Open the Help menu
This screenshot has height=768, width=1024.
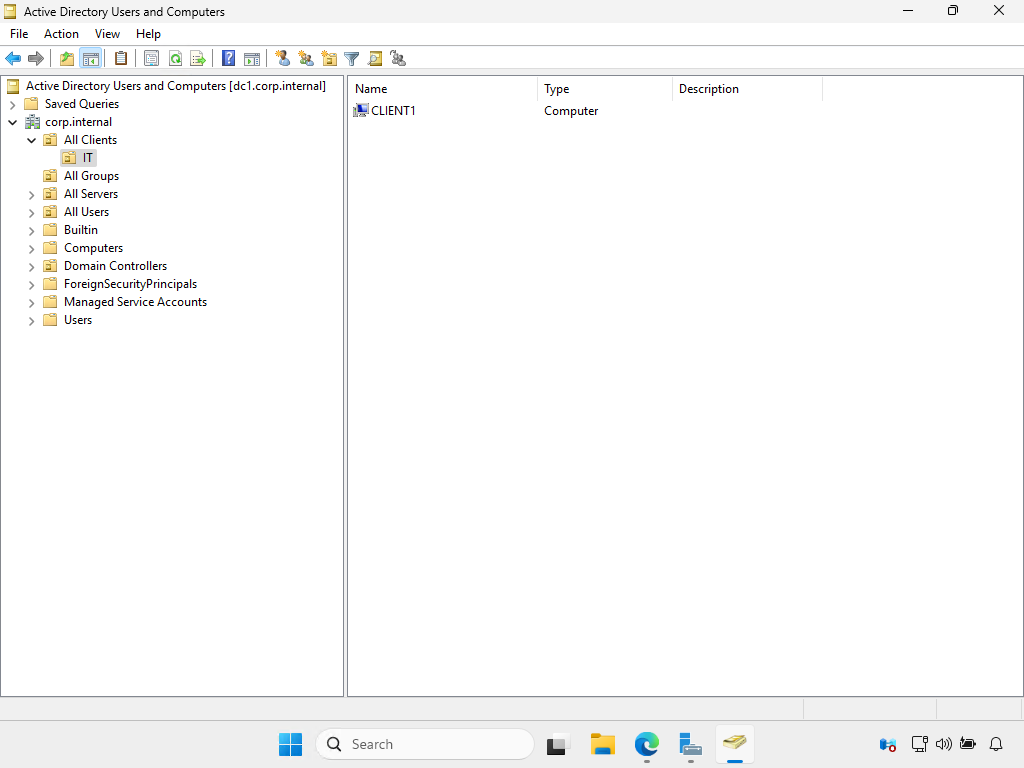point(148,34)
